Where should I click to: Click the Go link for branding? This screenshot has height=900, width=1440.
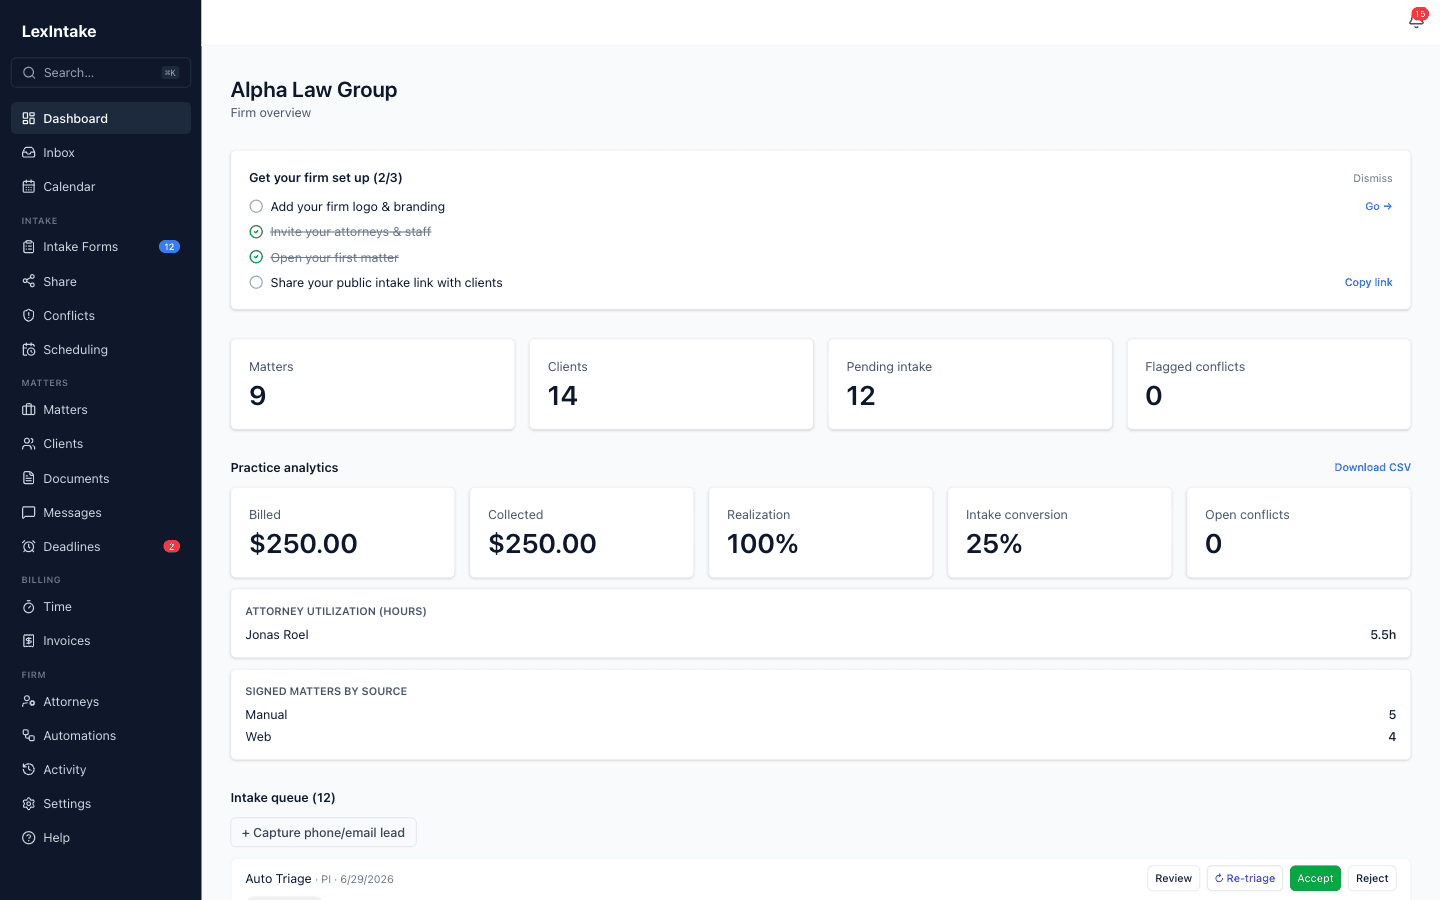[x=1378, y=206]
